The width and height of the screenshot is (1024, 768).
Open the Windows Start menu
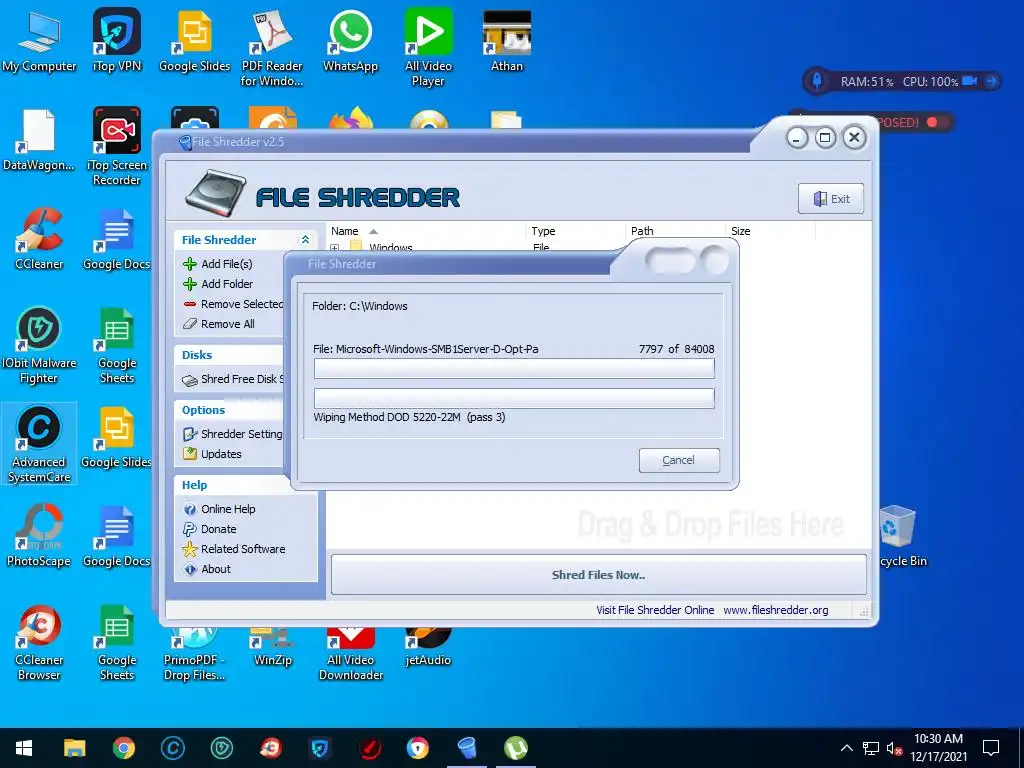click(x=24, y=748)
